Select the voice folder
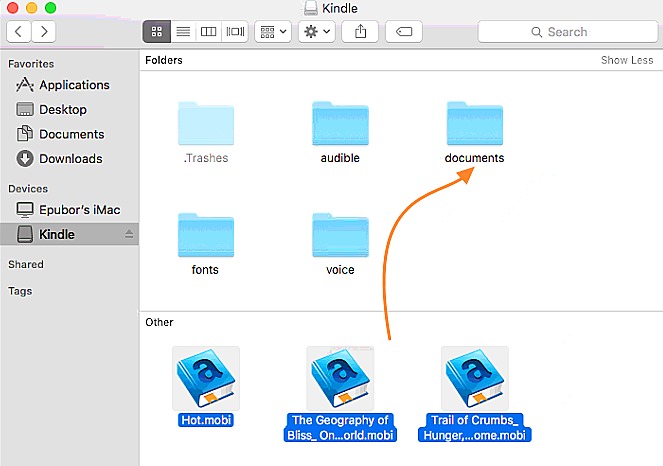Viewport: 663px width, 466px height. [x=340, y=236]
